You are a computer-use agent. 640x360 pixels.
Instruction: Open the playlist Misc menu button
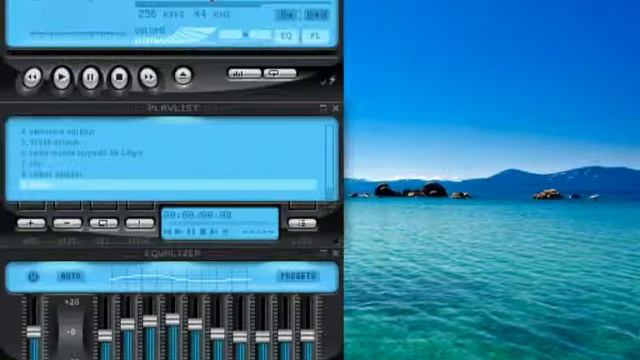(140, 223)
